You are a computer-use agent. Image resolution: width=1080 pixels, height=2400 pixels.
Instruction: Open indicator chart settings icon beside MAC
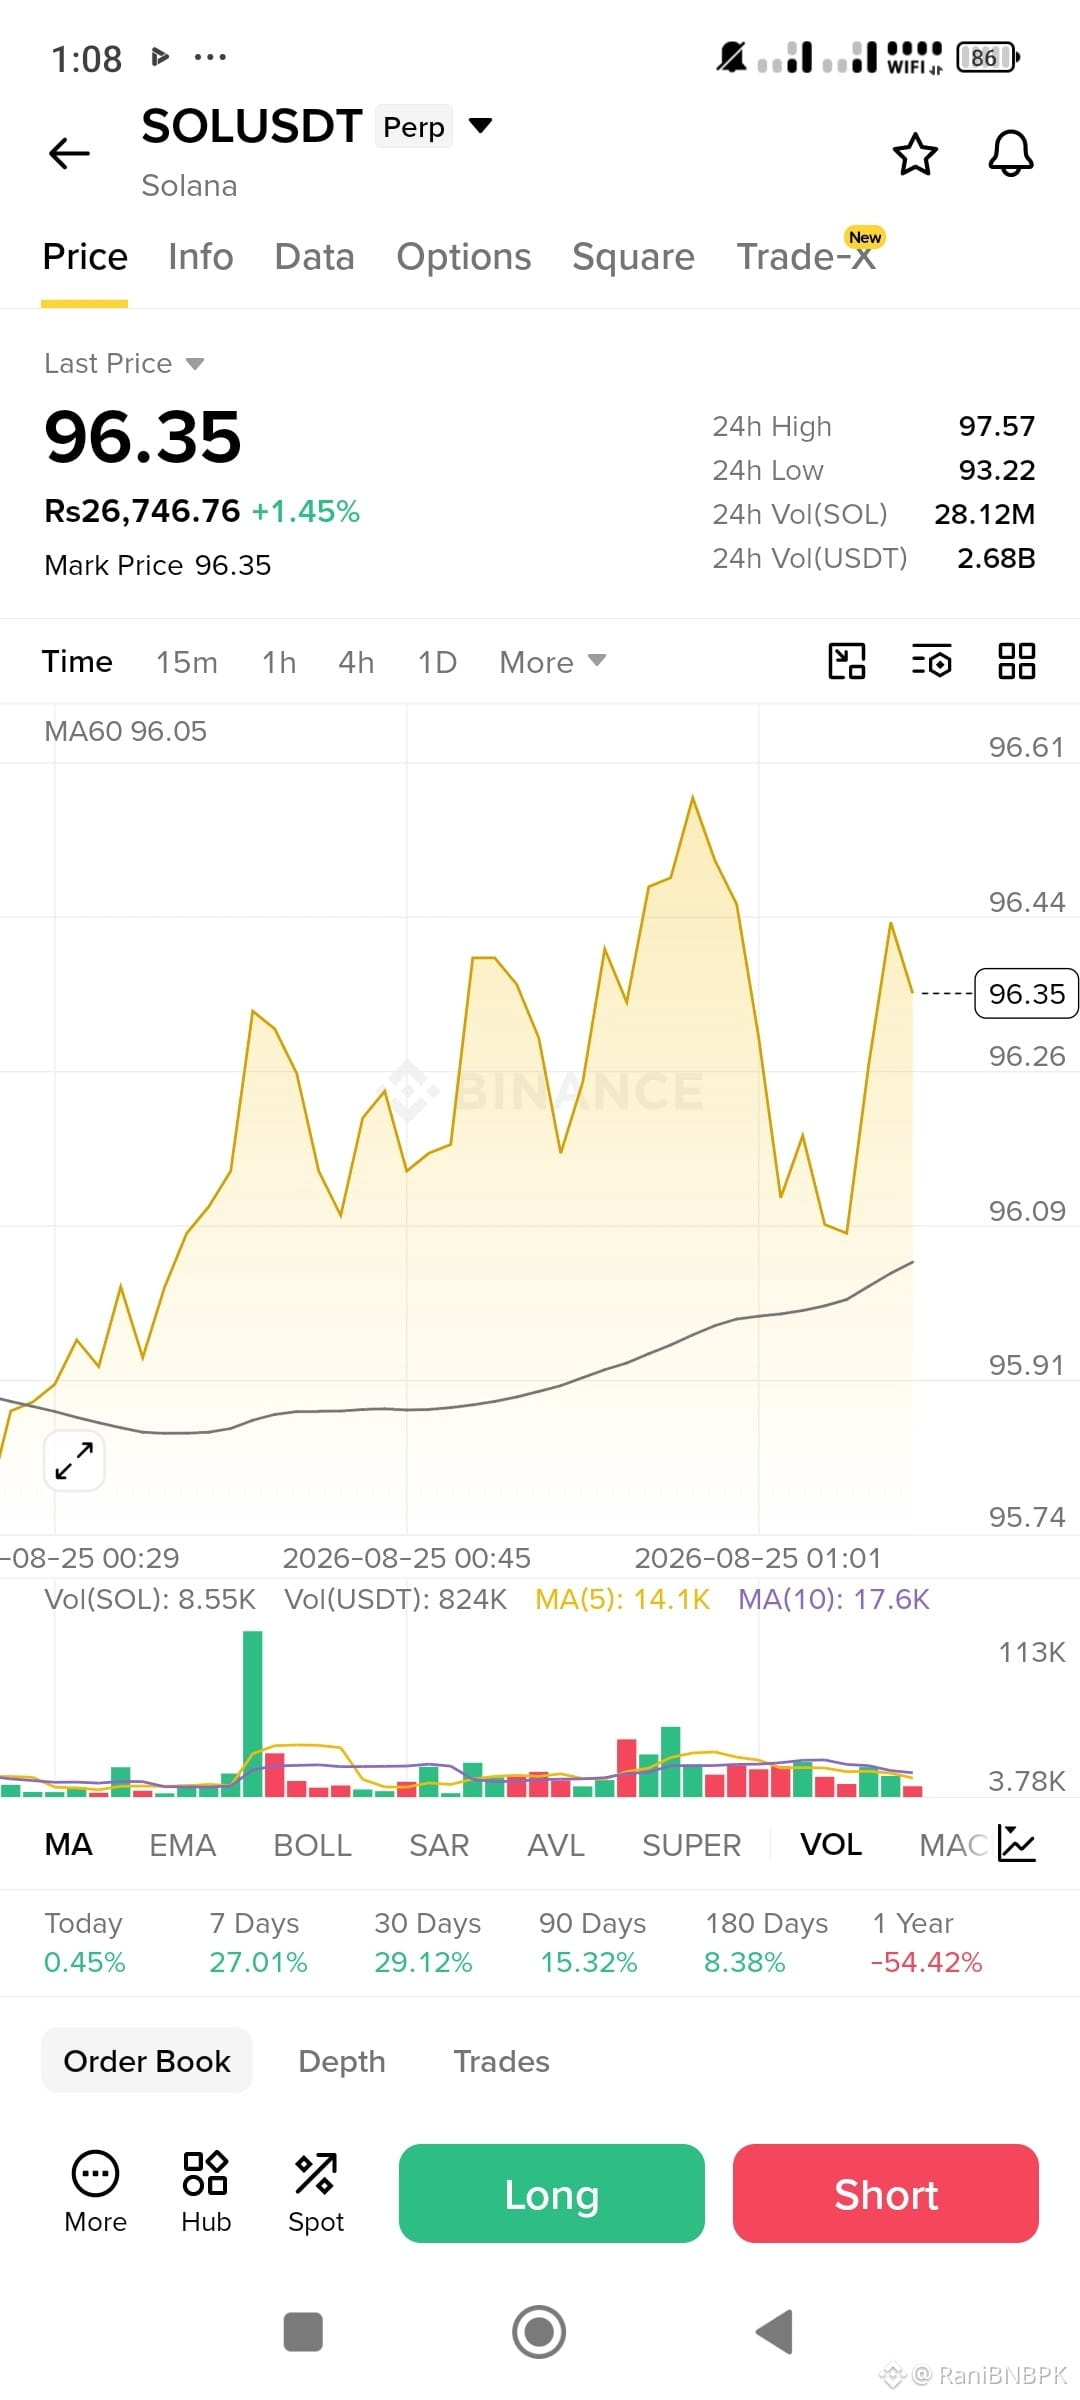pos(1017,1844)
